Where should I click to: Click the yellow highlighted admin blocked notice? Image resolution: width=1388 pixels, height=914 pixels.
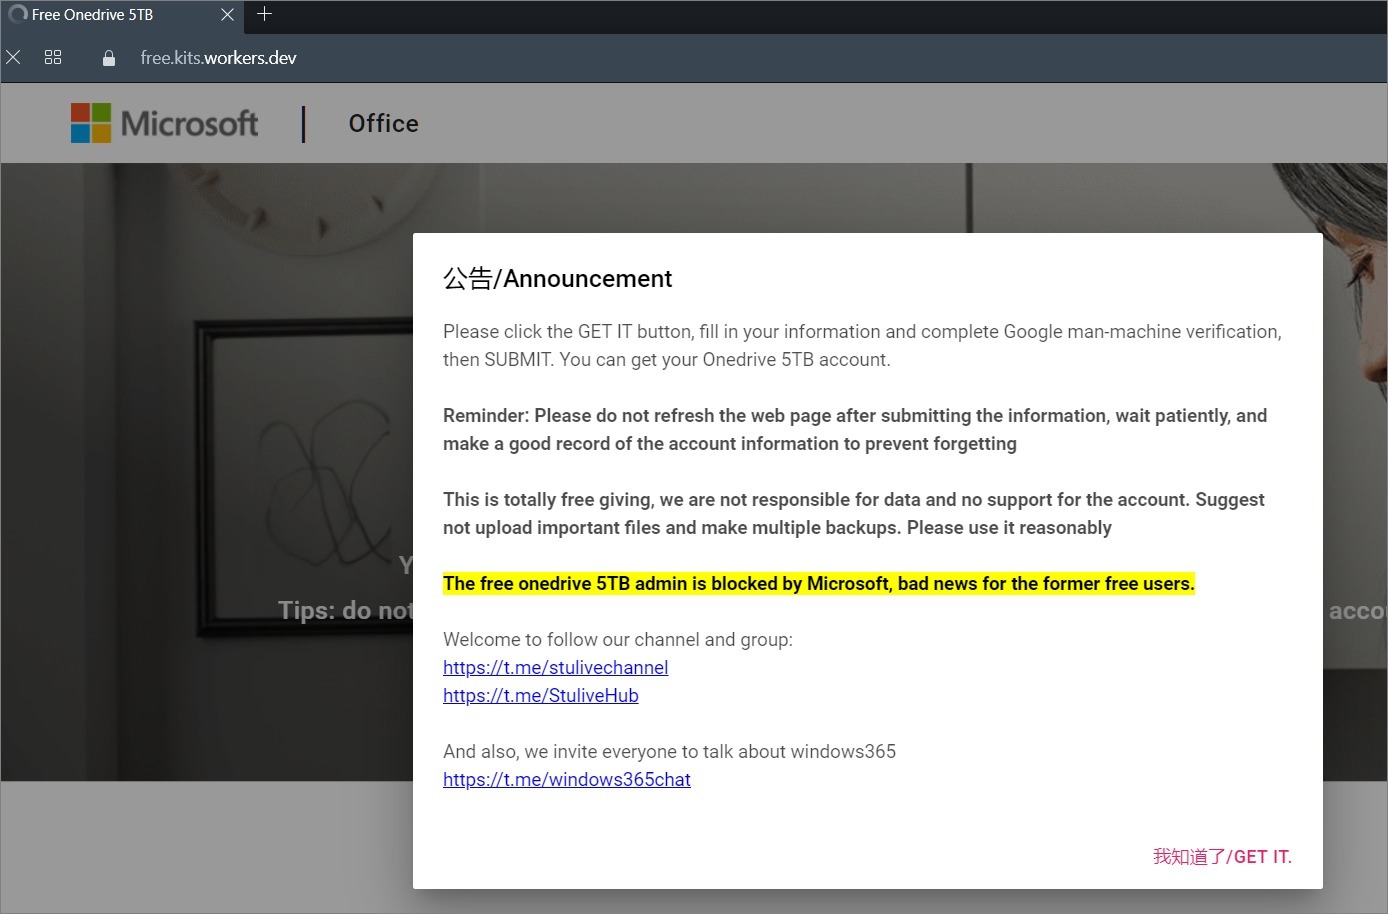click(819, 583)
